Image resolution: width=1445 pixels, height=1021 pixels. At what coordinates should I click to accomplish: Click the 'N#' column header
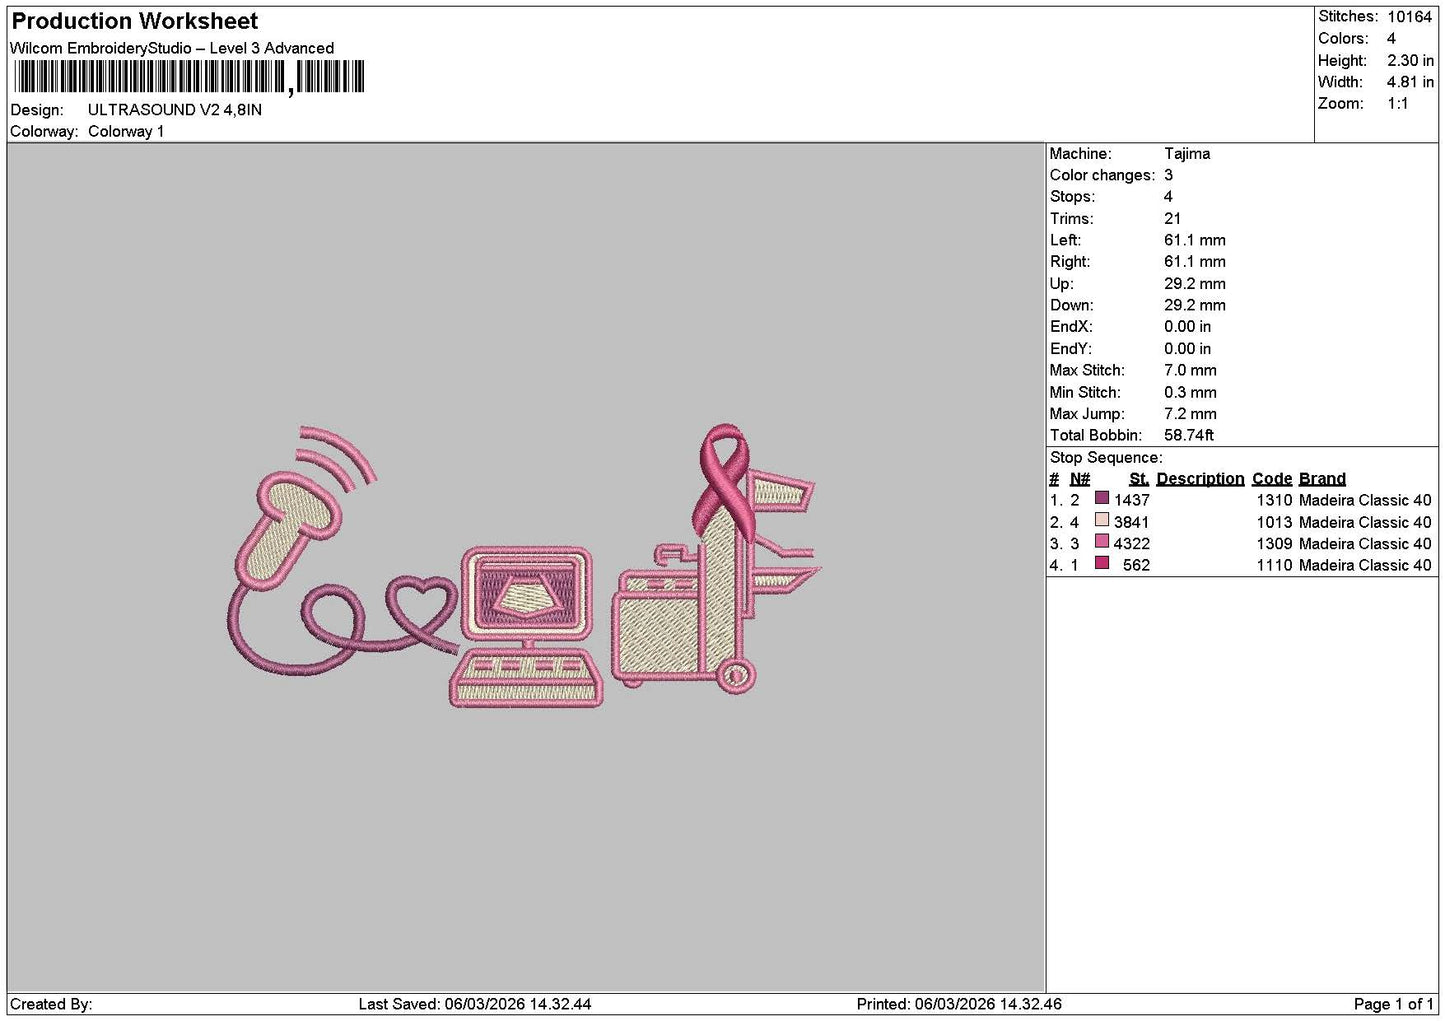click(x=1080, y=479)
